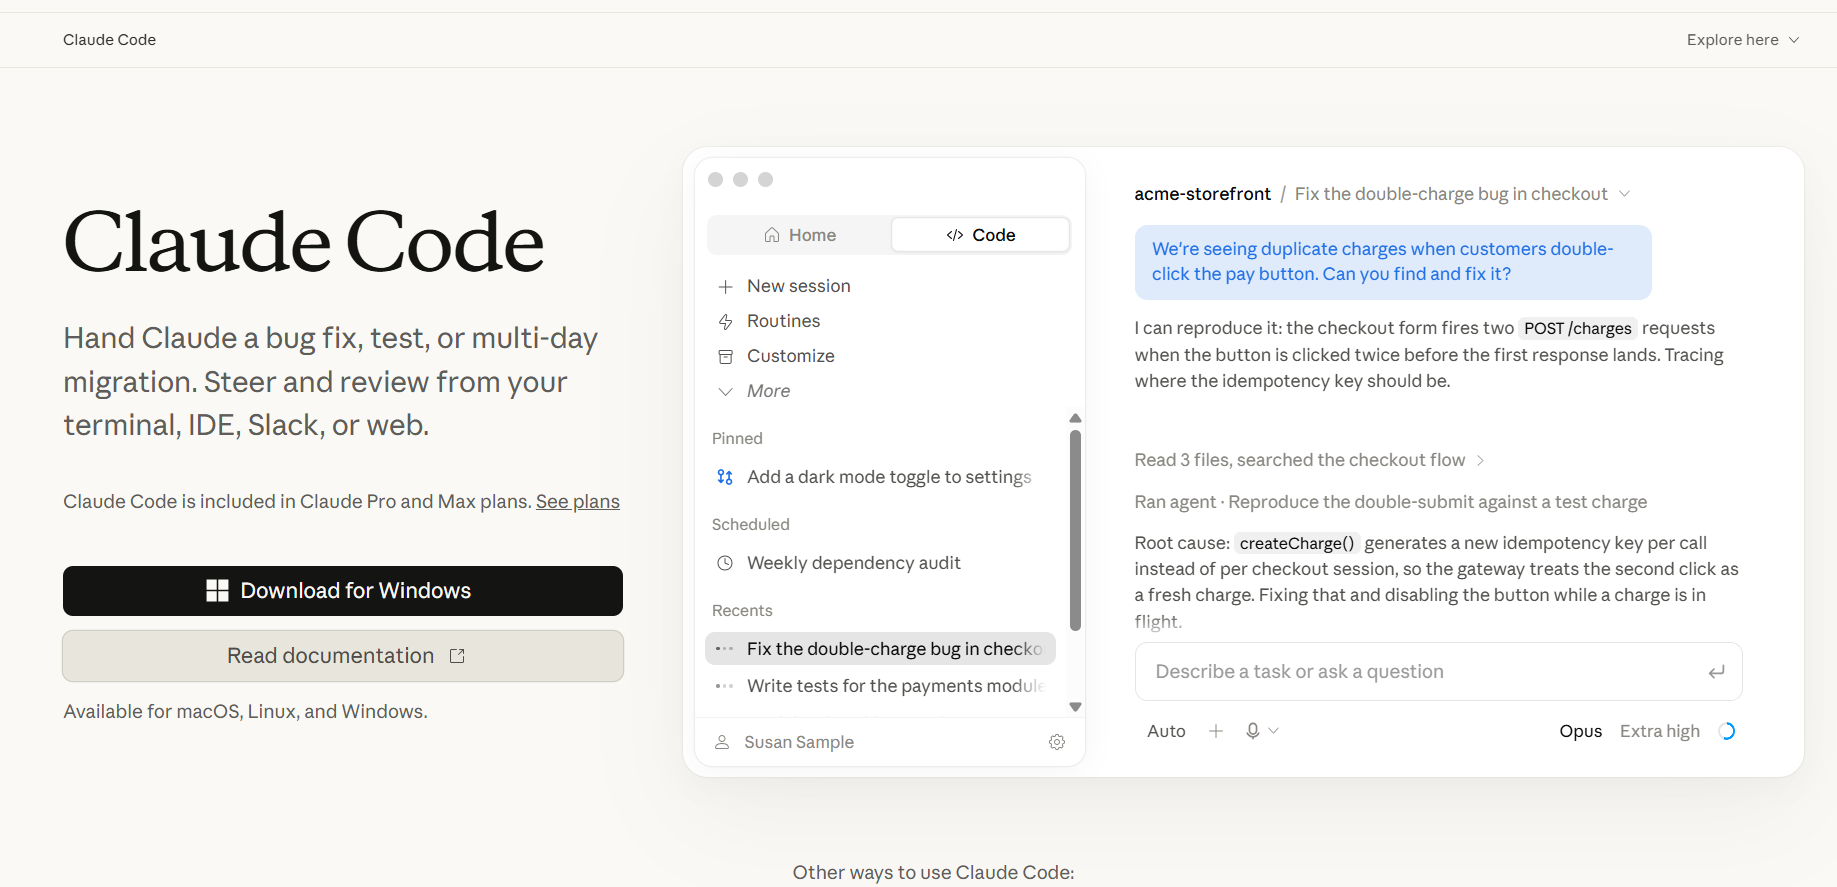Change the Extra high effort setting
1837x887 pixels.
1660,731
